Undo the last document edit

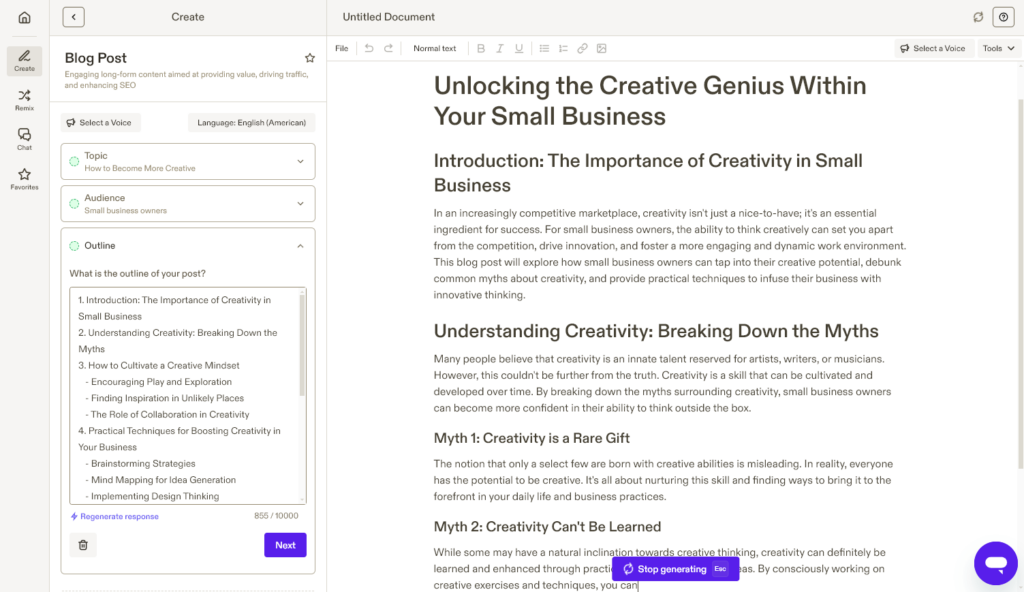tap(370, 47)
